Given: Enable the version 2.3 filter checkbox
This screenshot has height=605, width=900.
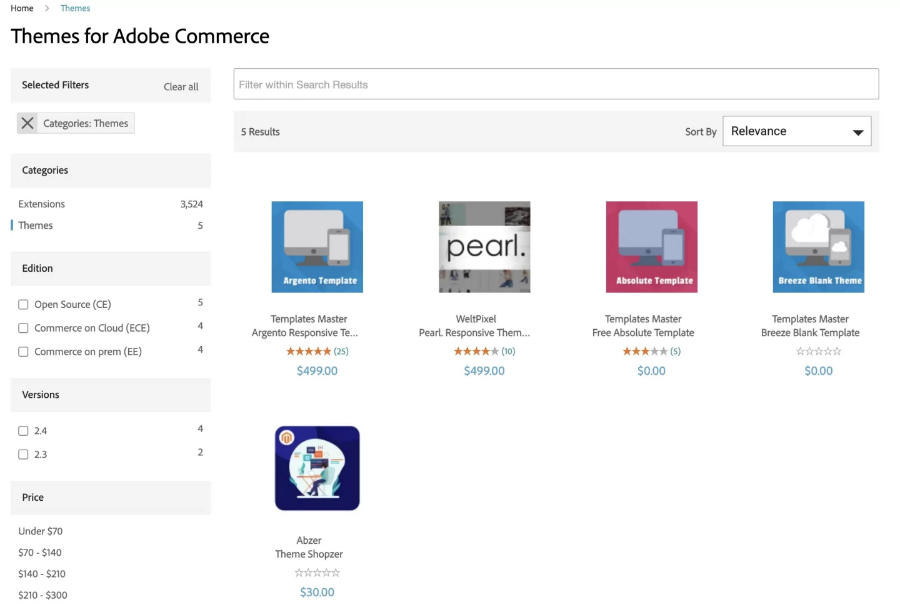Looking at the screenshot, I should pos(23,454).
